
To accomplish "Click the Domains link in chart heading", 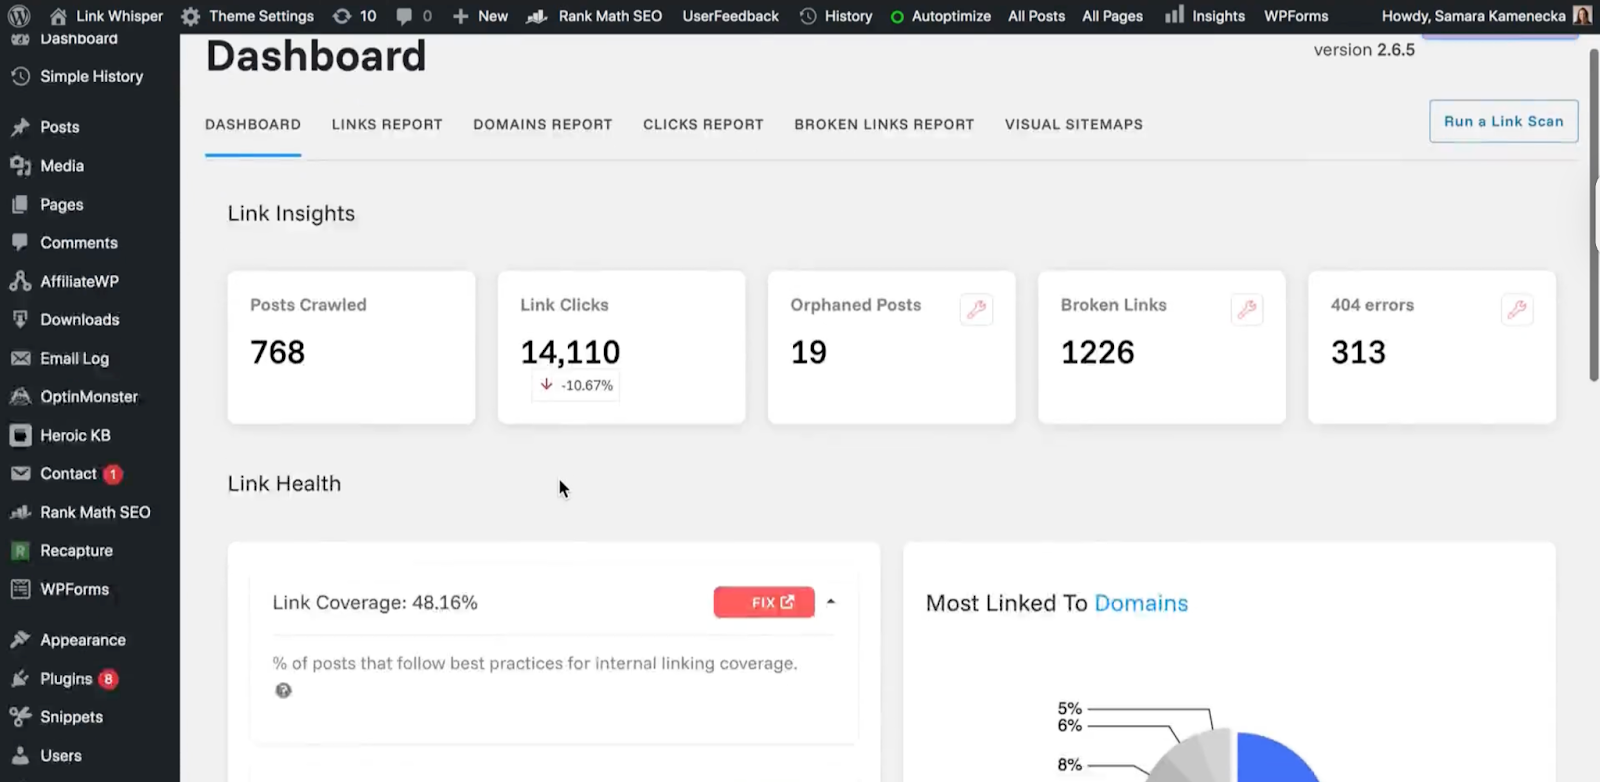I will click(x=1141, y=603).
